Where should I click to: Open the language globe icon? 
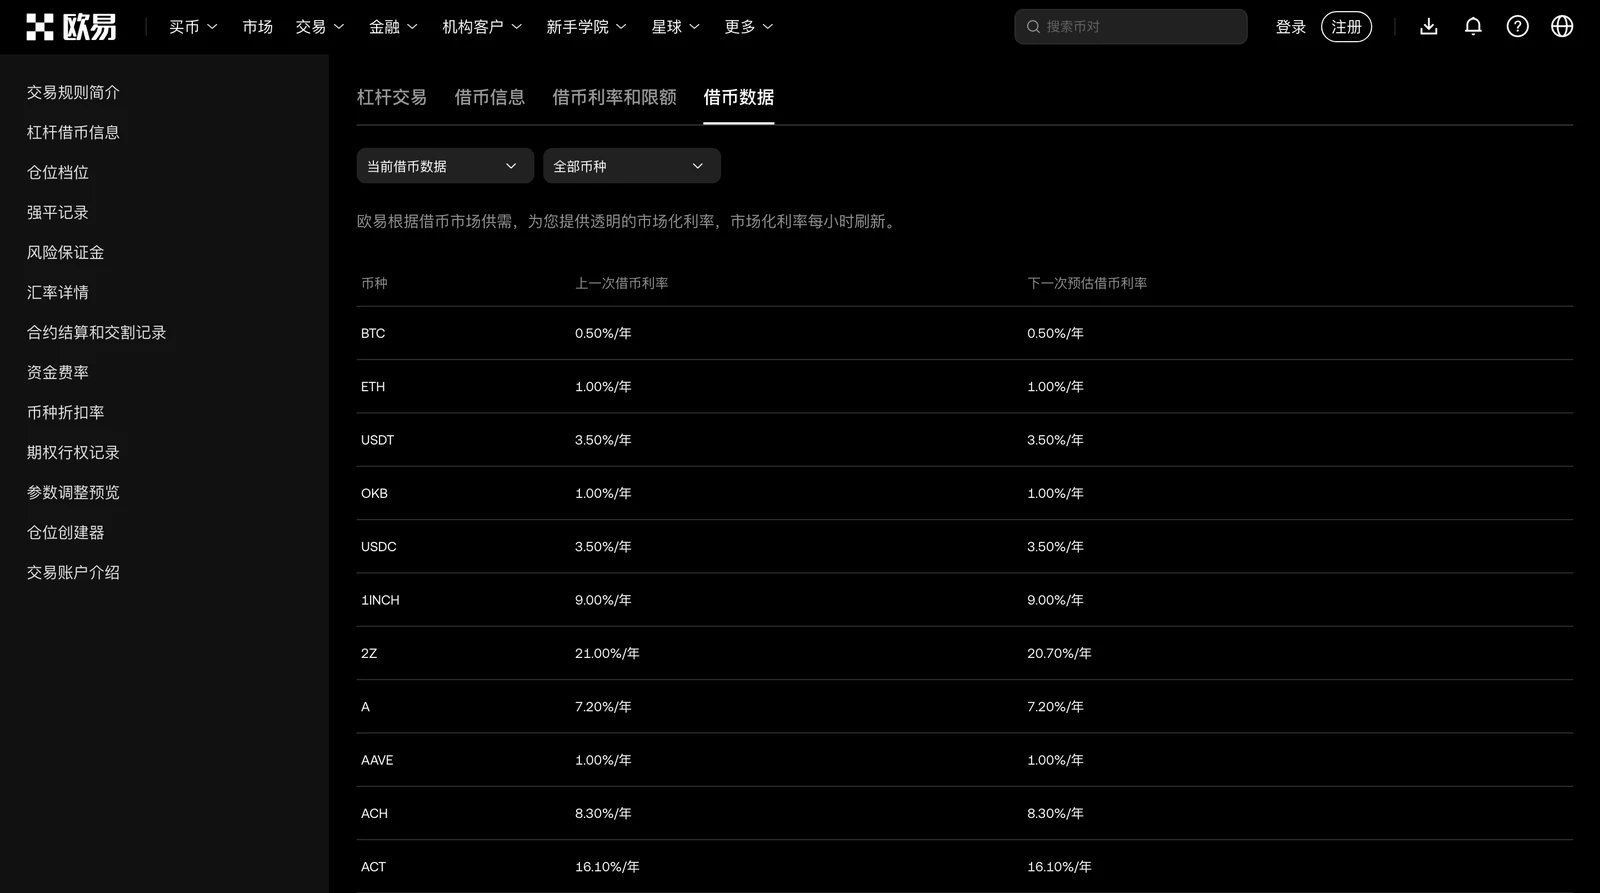tap(1562, 27)
